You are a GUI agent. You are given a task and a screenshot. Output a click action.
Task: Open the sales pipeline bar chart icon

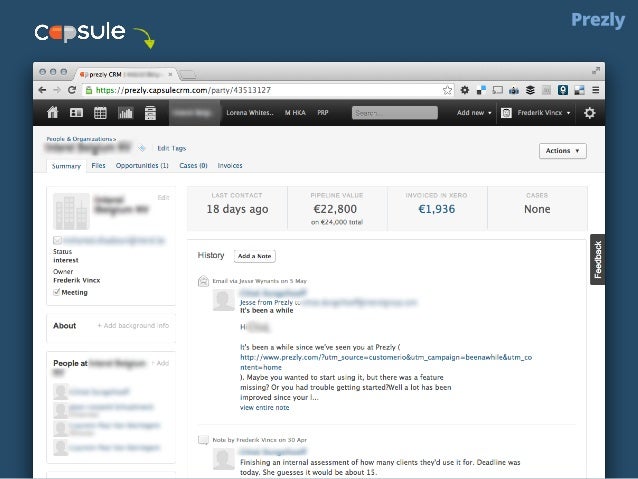point(125,113)
